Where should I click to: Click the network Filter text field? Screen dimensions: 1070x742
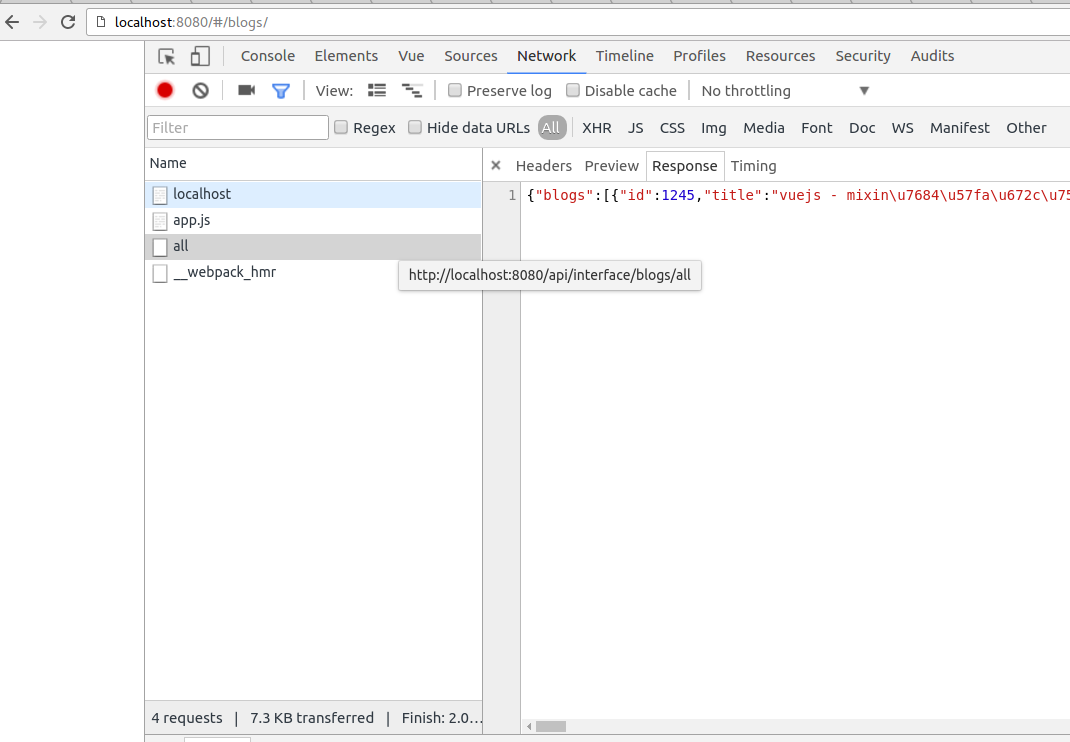pyautogui.click(x=238, y=127)
